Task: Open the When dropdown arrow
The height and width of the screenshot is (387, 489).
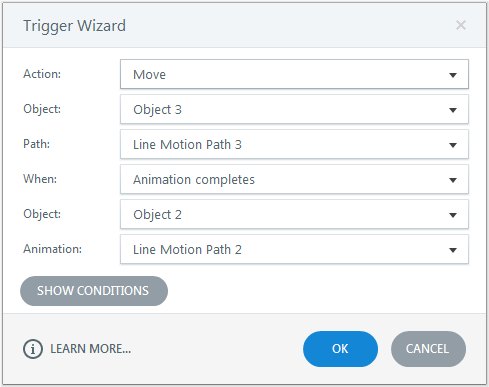Action: pos(453,180)
